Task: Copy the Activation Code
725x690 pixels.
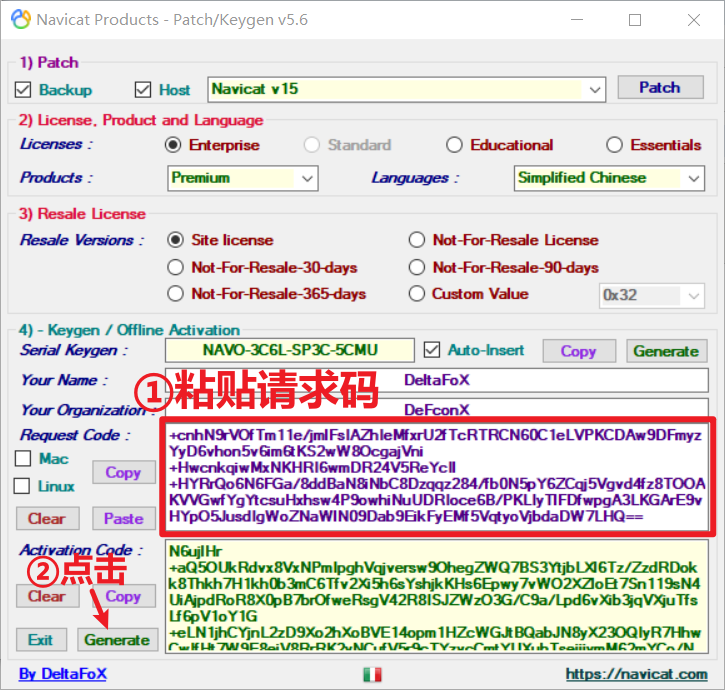Action: pyautogui.click(x=123, y=596)
